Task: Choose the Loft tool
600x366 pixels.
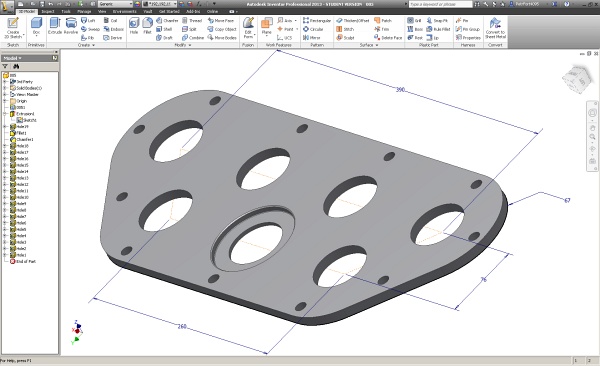Action: click(88, 20)
